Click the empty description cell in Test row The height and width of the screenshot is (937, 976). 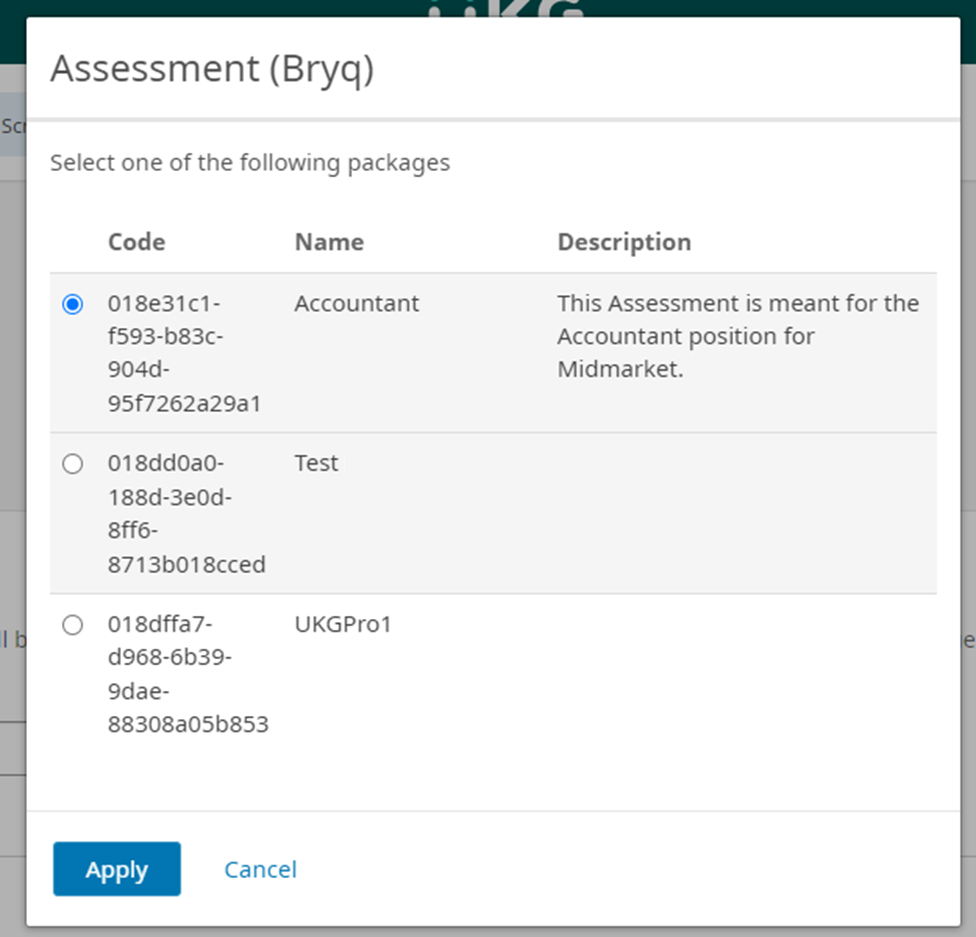point(745,513)
